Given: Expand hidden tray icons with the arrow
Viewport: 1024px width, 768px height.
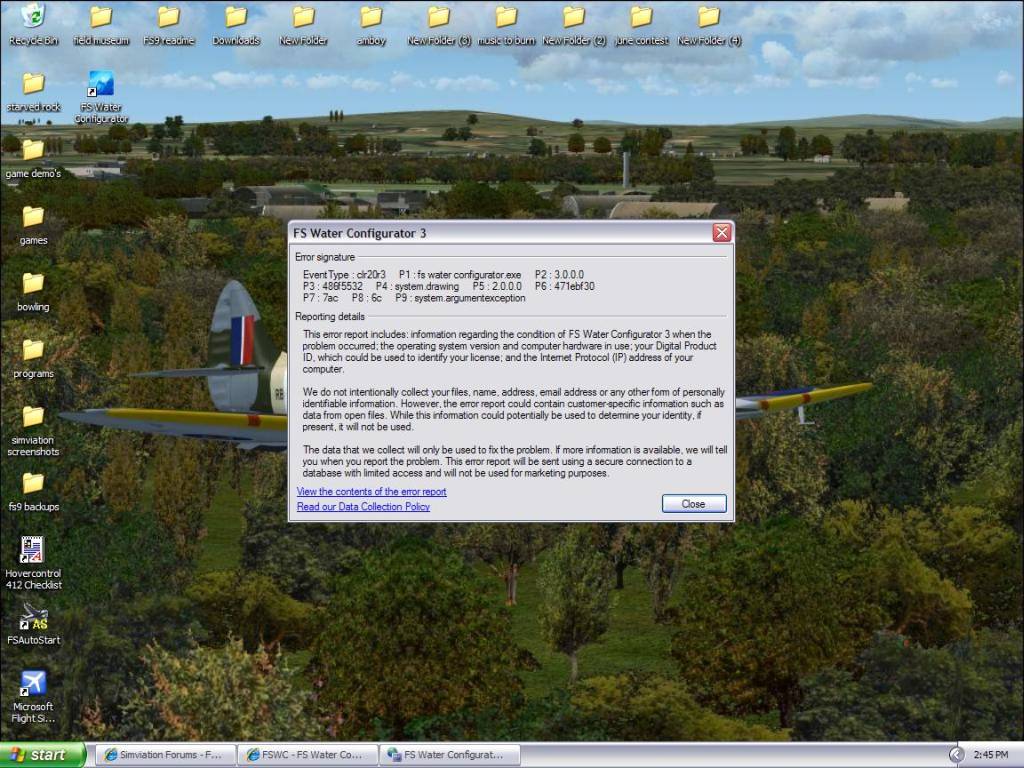Looking at the screenshot, I should tap(956, 755).
